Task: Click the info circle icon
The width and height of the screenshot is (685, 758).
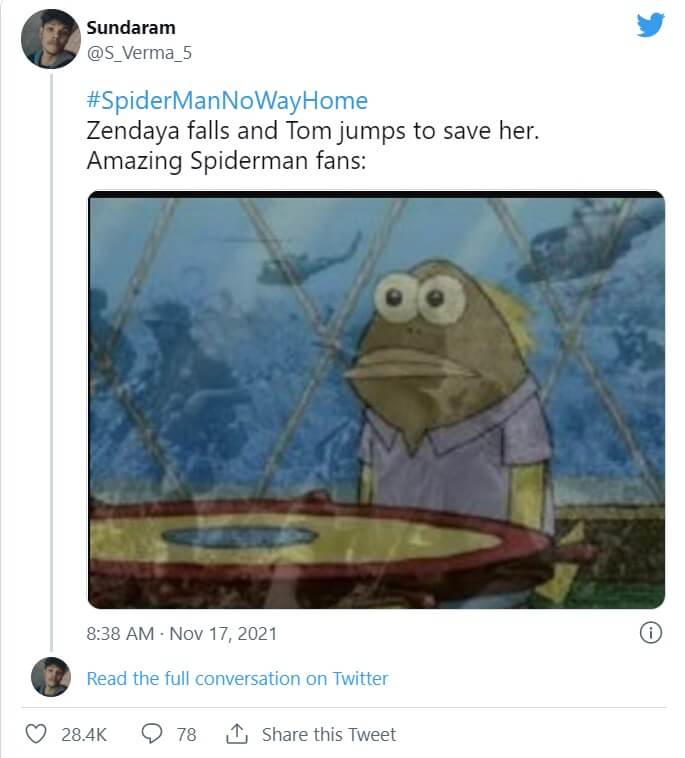Action: point(650,633)
